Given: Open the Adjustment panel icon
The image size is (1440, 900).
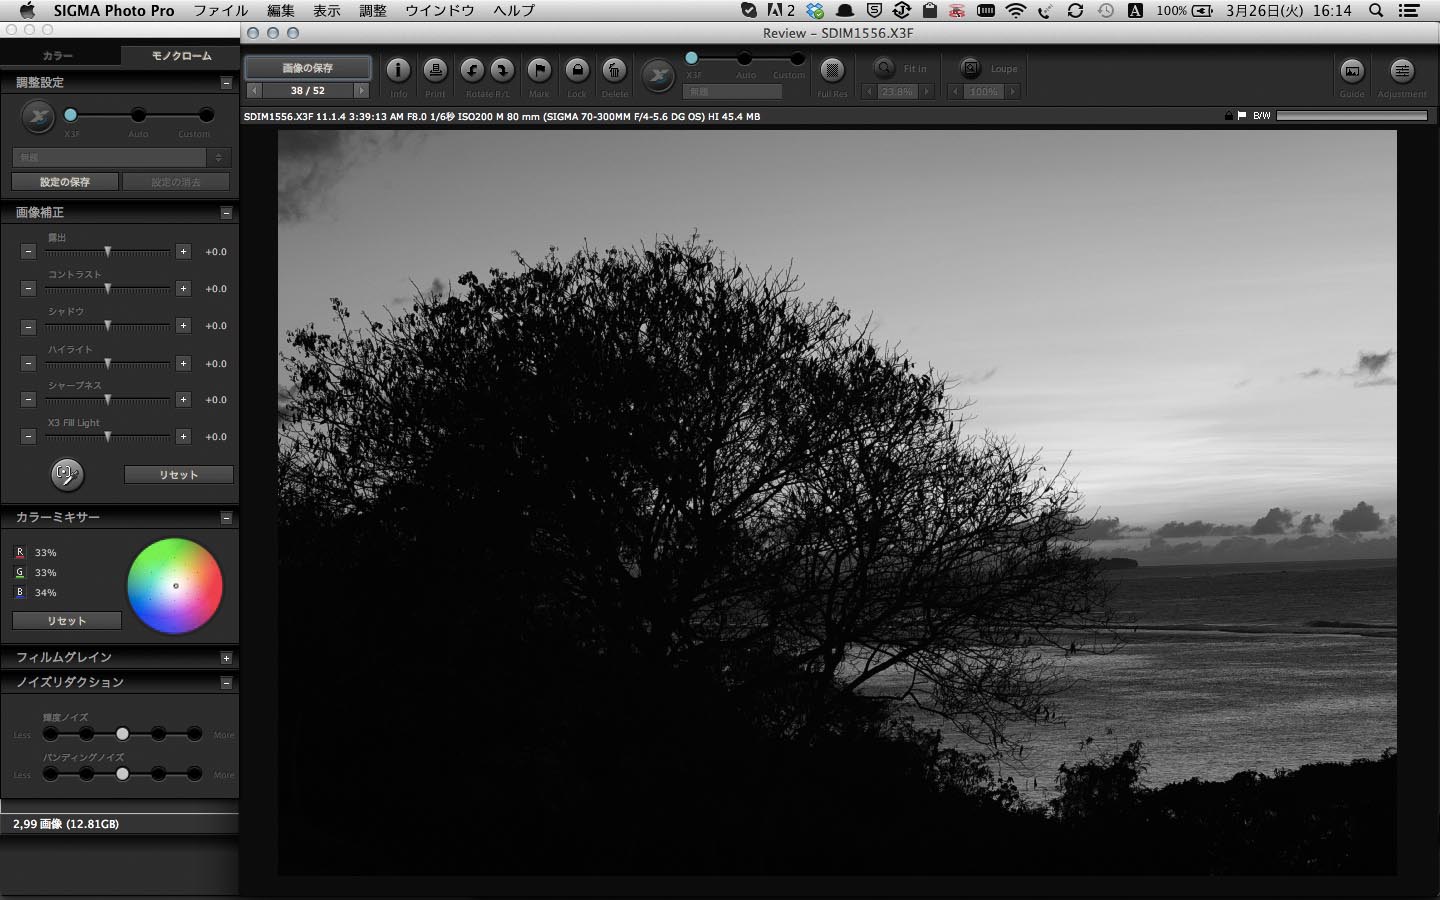Looking at the screenshot, I should [1403, 71].
